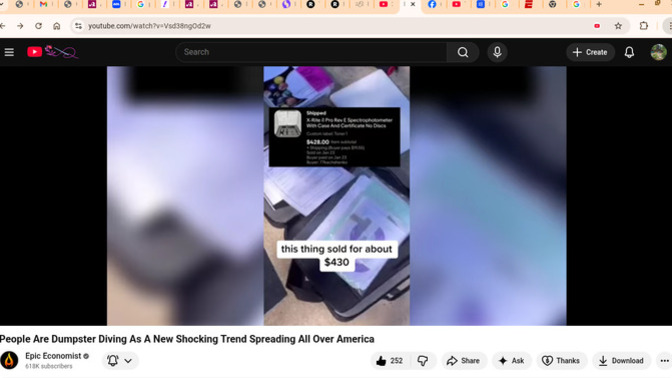Dislike the video with thumbs down

click(423, 361)
